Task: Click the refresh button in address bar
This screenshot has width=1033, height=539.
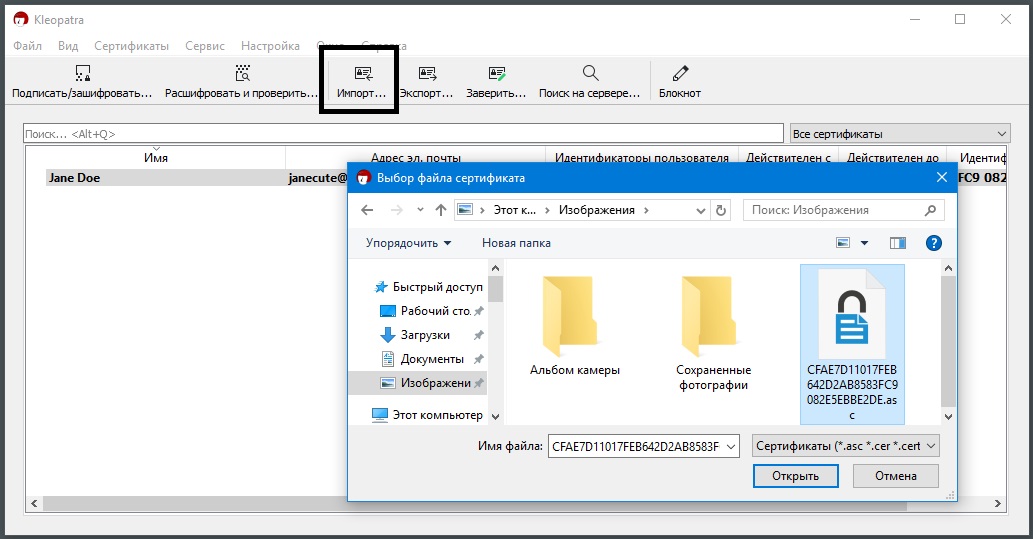Action: [721, 210]
